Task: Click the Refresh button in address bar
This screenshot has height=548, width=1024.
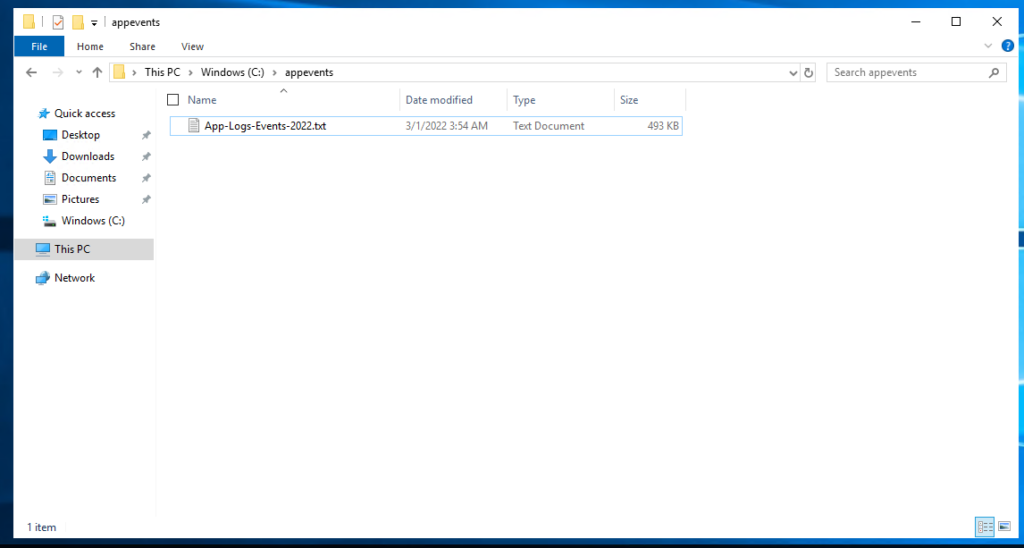Action: pos(808,72)
